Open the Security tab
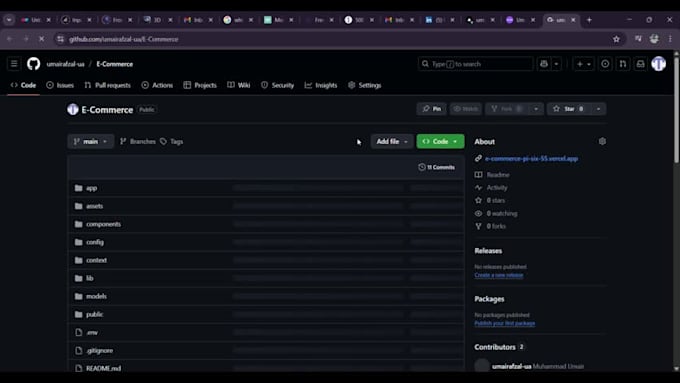 (x=278, y=85)
